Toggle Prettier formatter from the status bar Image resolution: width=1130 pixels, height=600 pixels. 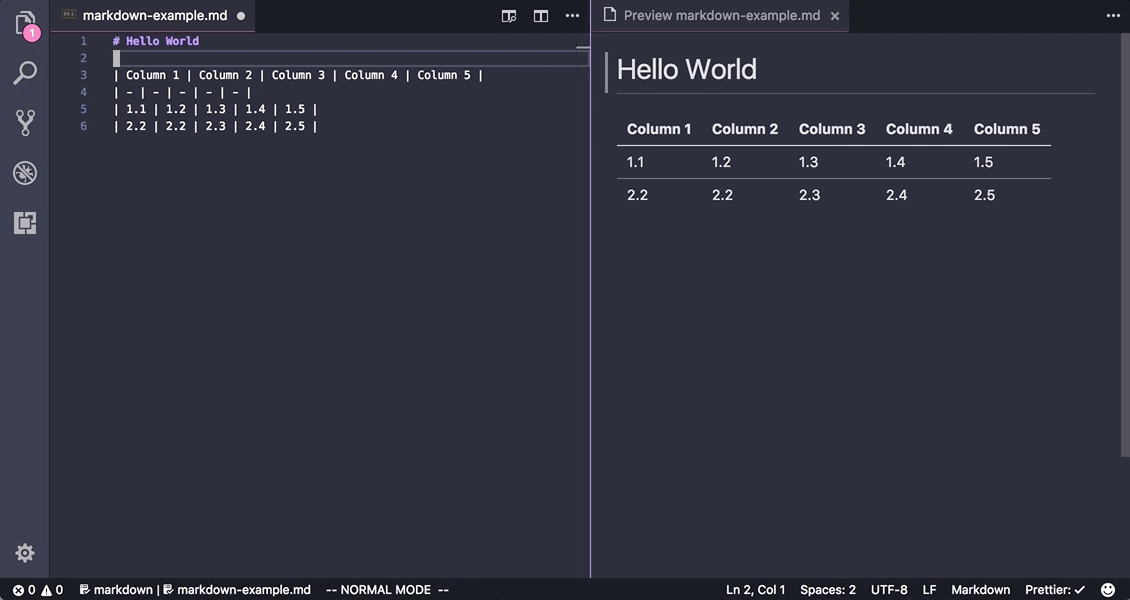pos(1055,589)
